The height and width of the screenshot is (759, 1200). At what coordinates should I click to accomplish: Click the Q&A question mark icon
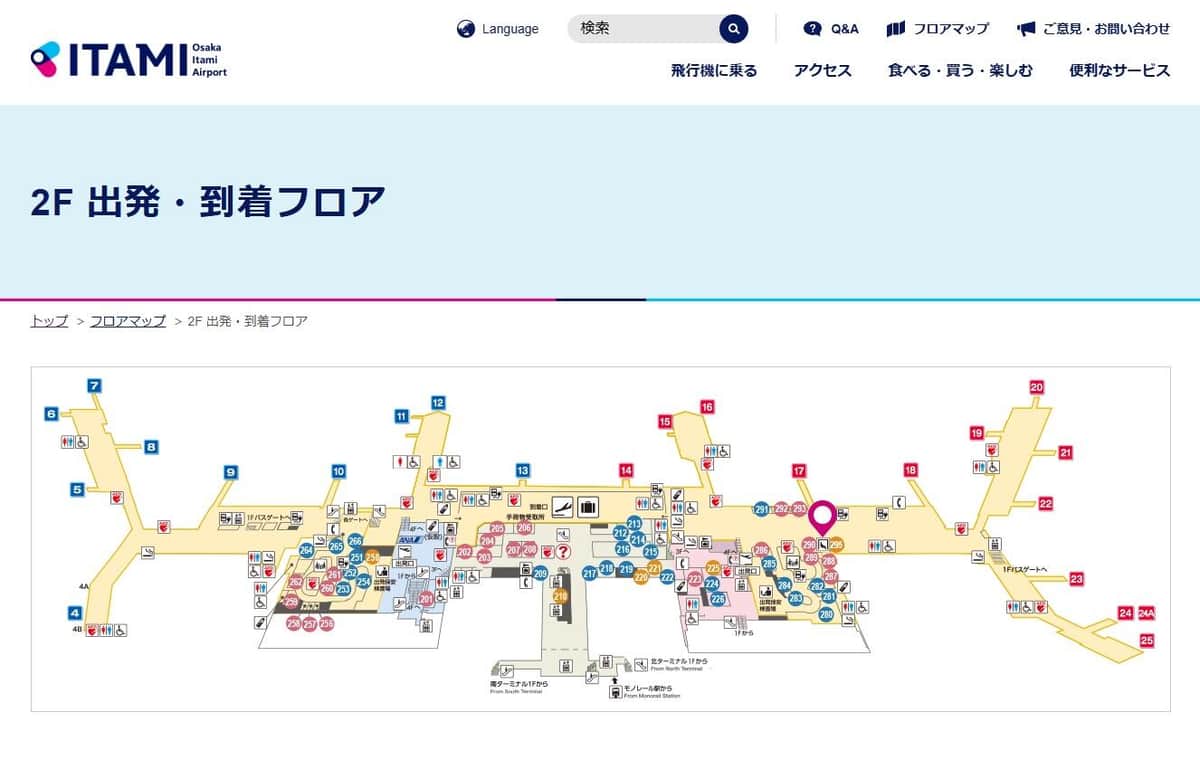[x=813, y=29]
